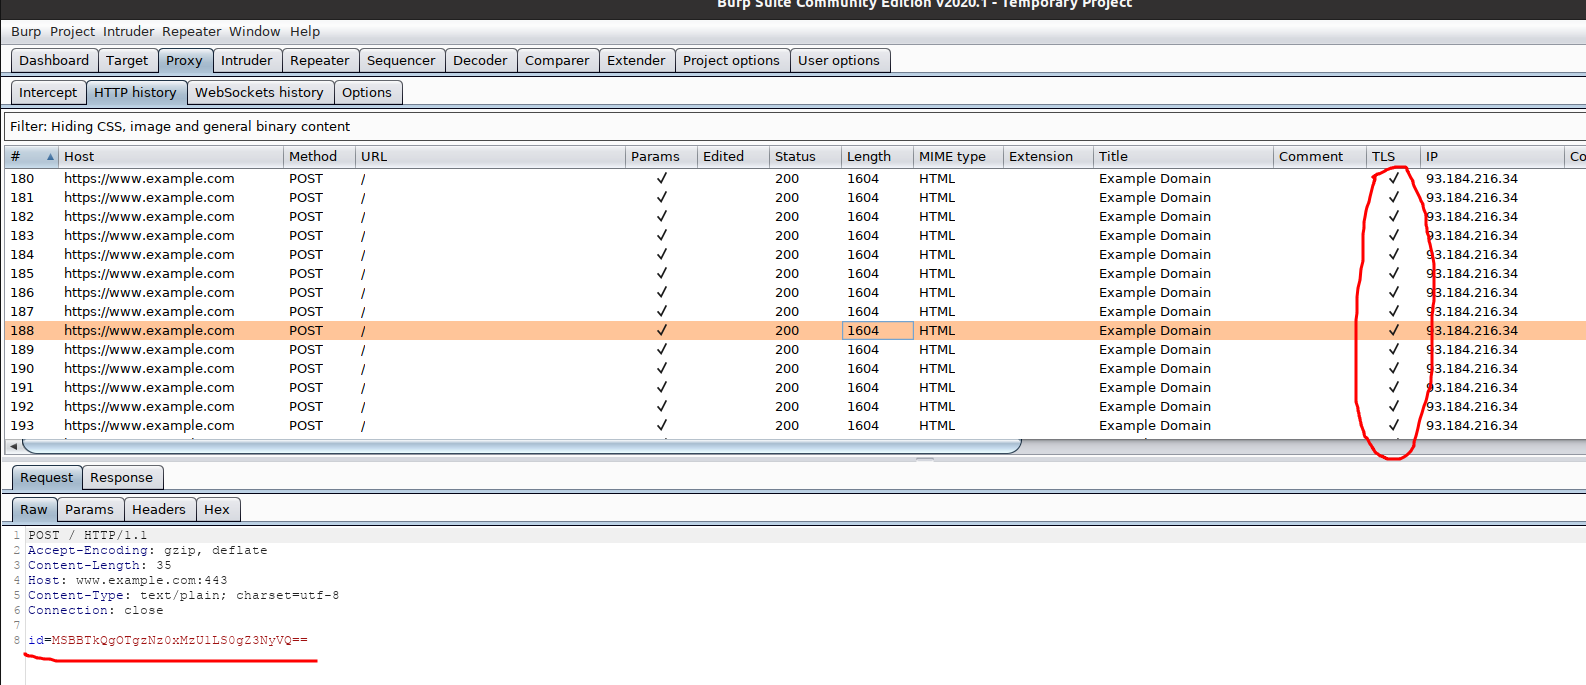Click Params checkmark in row 192
This screenshot has width=1586, height=685.
click(x=661, y=407)
